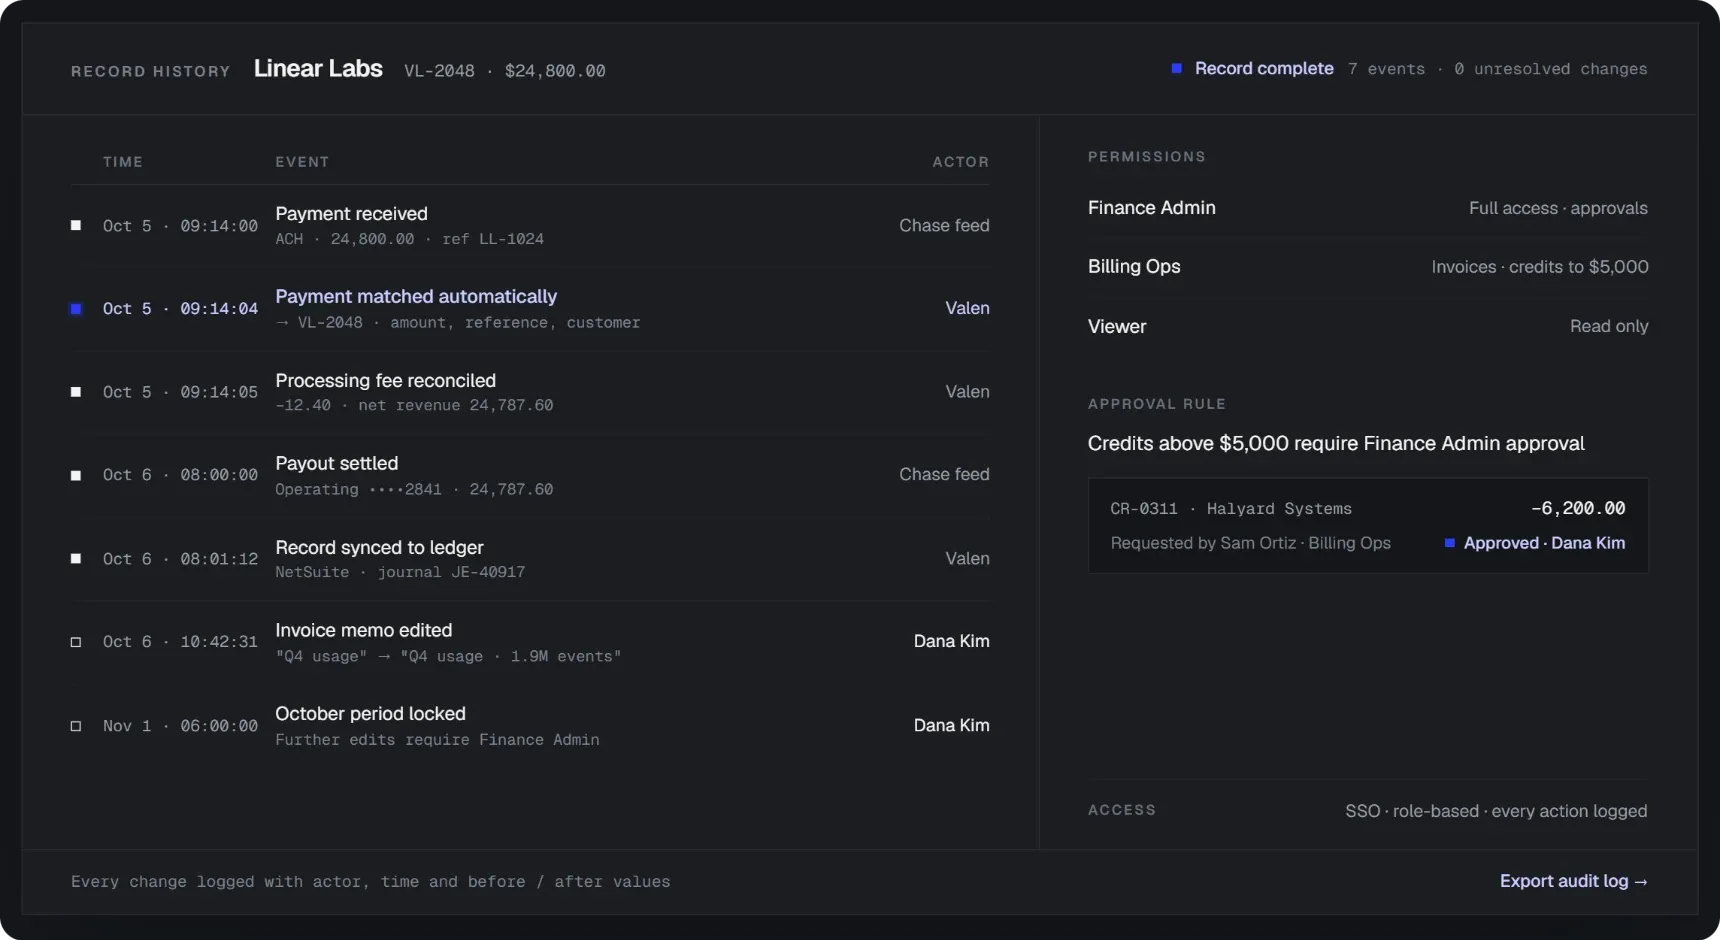Click the Credits above $5,000 approval rule text
Screen dimensions: 1720x940
pyautogui.click(x=1336, y=443)
